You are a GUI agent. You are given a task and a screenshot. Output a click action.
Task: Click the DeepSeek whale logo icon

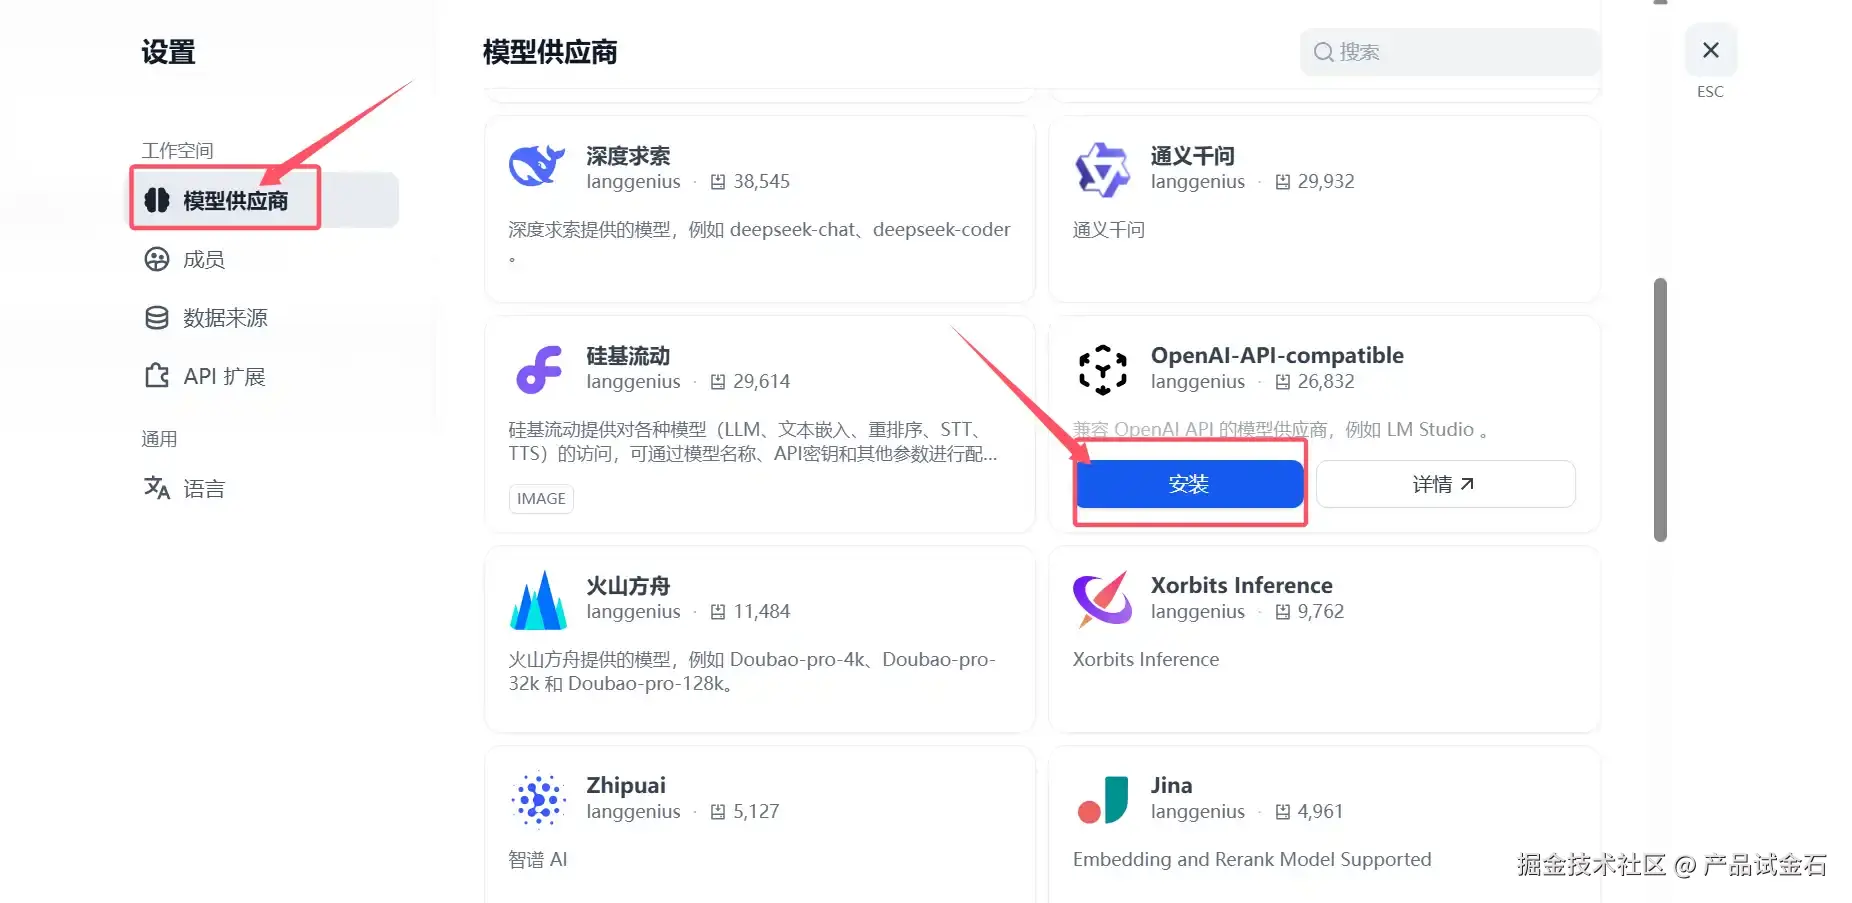[538, 168]
